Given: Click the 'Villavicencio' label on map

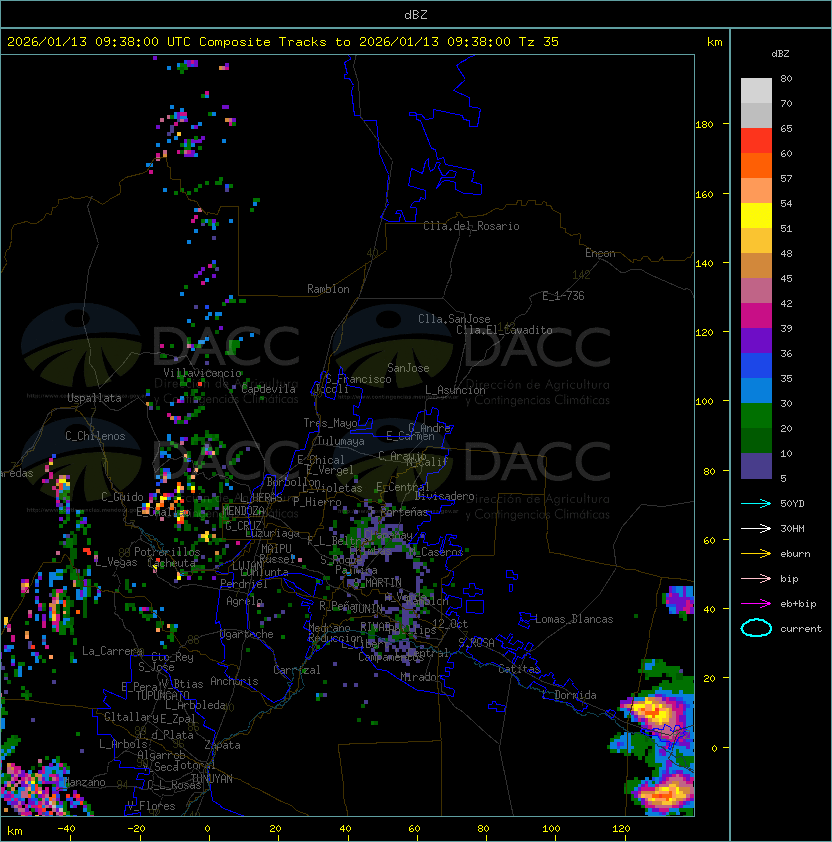Looking at the screenshot, I should 202,373.
